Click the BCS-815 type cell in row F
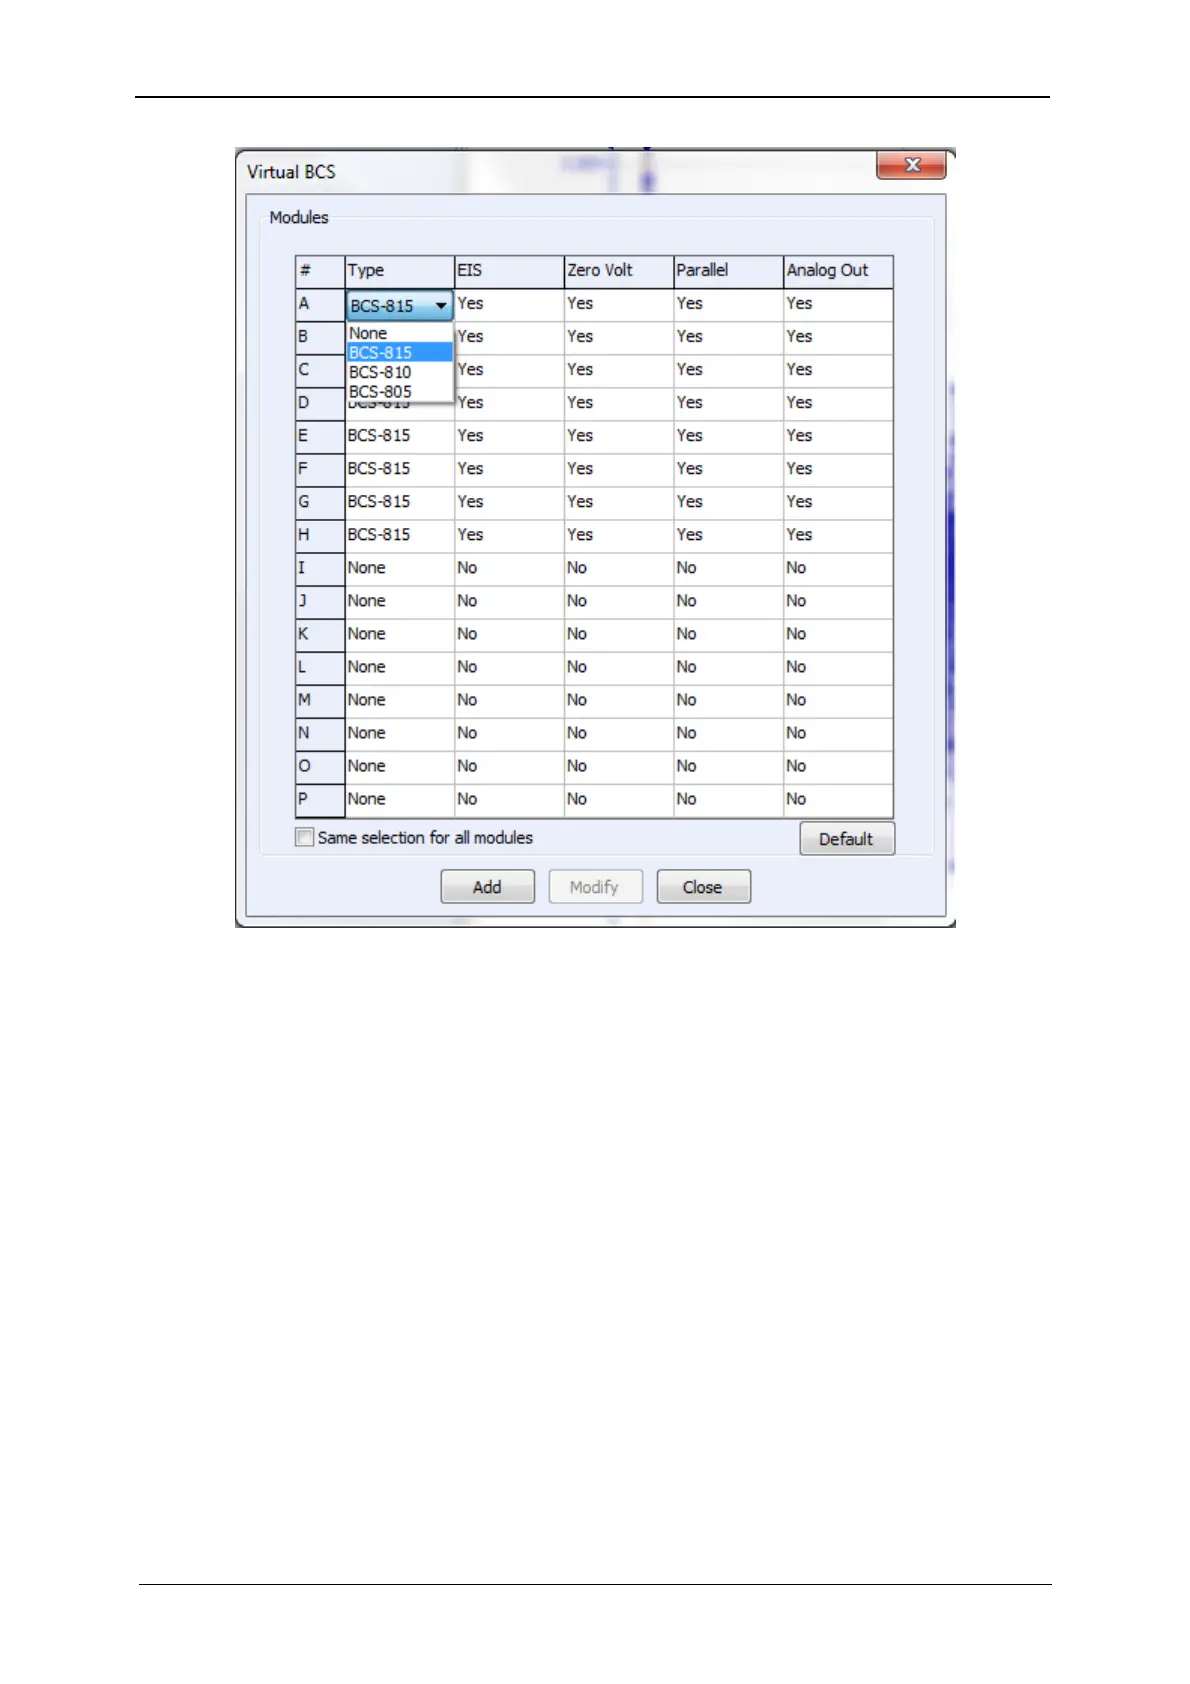 tap(400, 469)
